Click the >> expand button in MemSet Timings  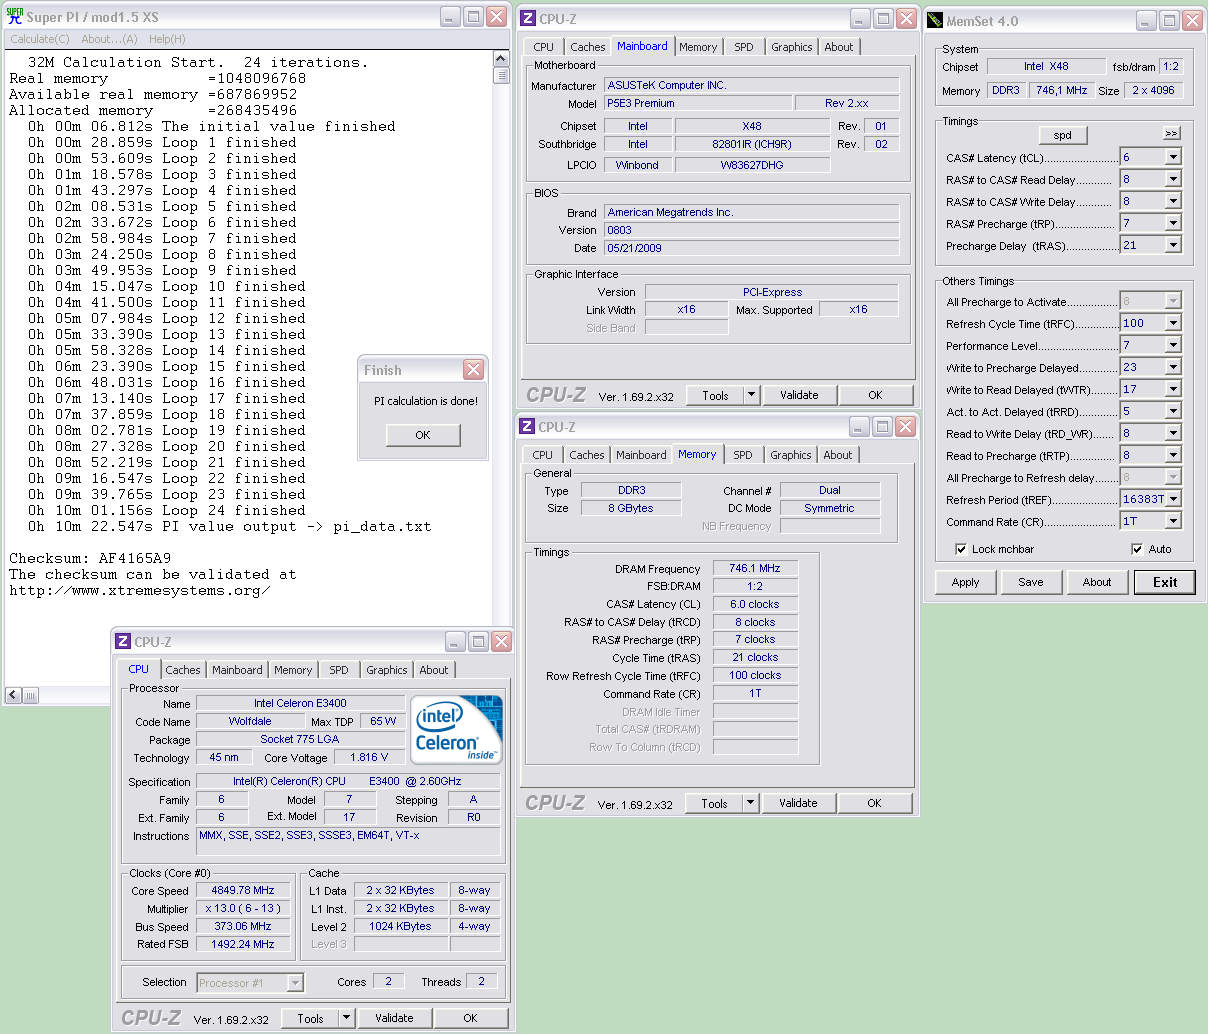[1171, 133]
